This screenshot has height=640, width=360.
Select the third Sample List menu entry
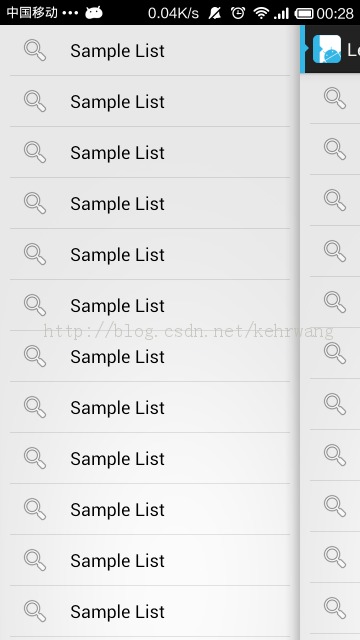(x=150, y=152)
